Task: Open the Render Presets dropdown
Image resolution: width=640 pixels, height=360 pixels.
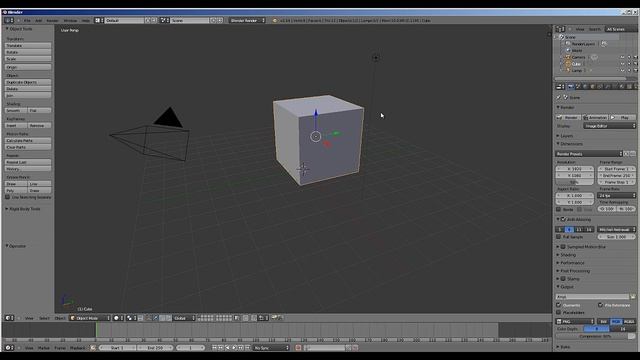Action: (589, 154)
